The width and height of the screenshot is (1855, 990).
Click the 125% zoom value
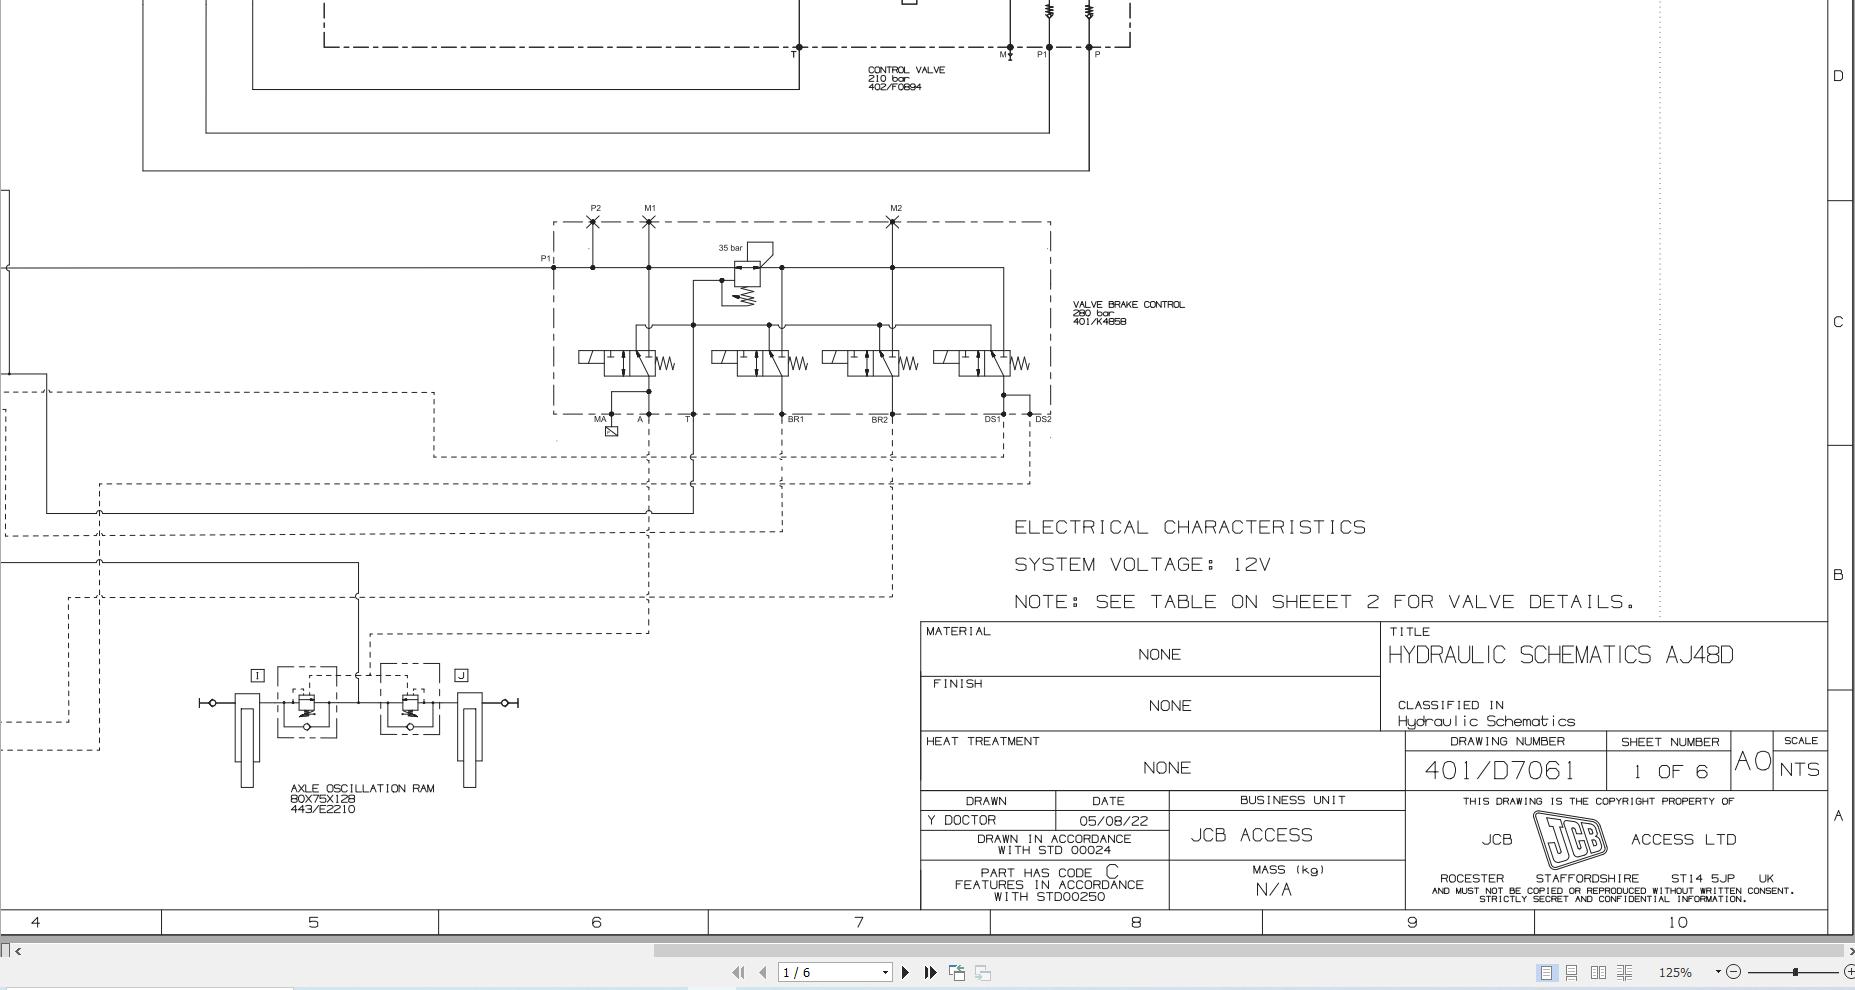click(1675, 972)
